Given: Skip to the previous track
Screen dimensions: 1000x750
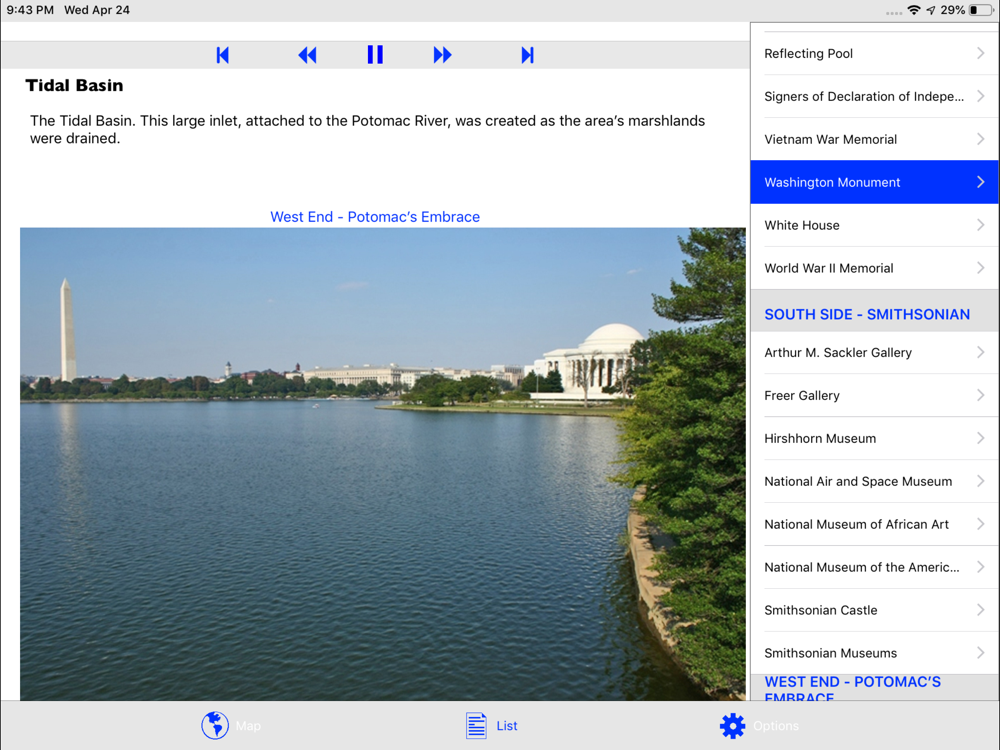Looking at the screenshot, I should click(223, 55).
